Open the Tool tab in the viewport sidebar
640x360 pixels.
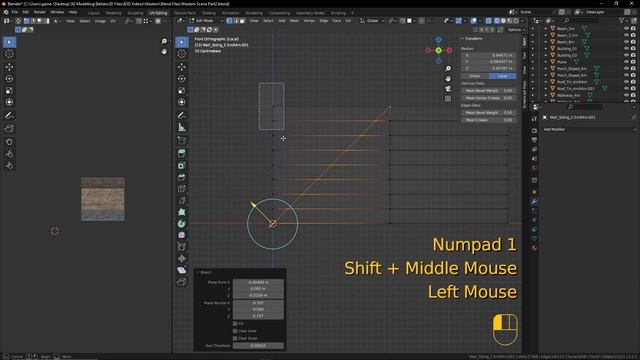pos(524,55)
